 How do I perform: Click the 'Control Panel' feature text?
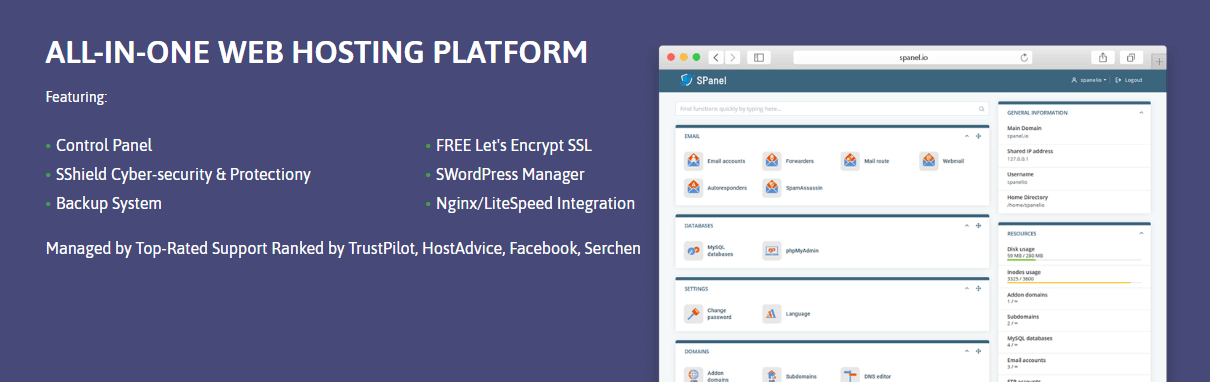tap(104, 146)
